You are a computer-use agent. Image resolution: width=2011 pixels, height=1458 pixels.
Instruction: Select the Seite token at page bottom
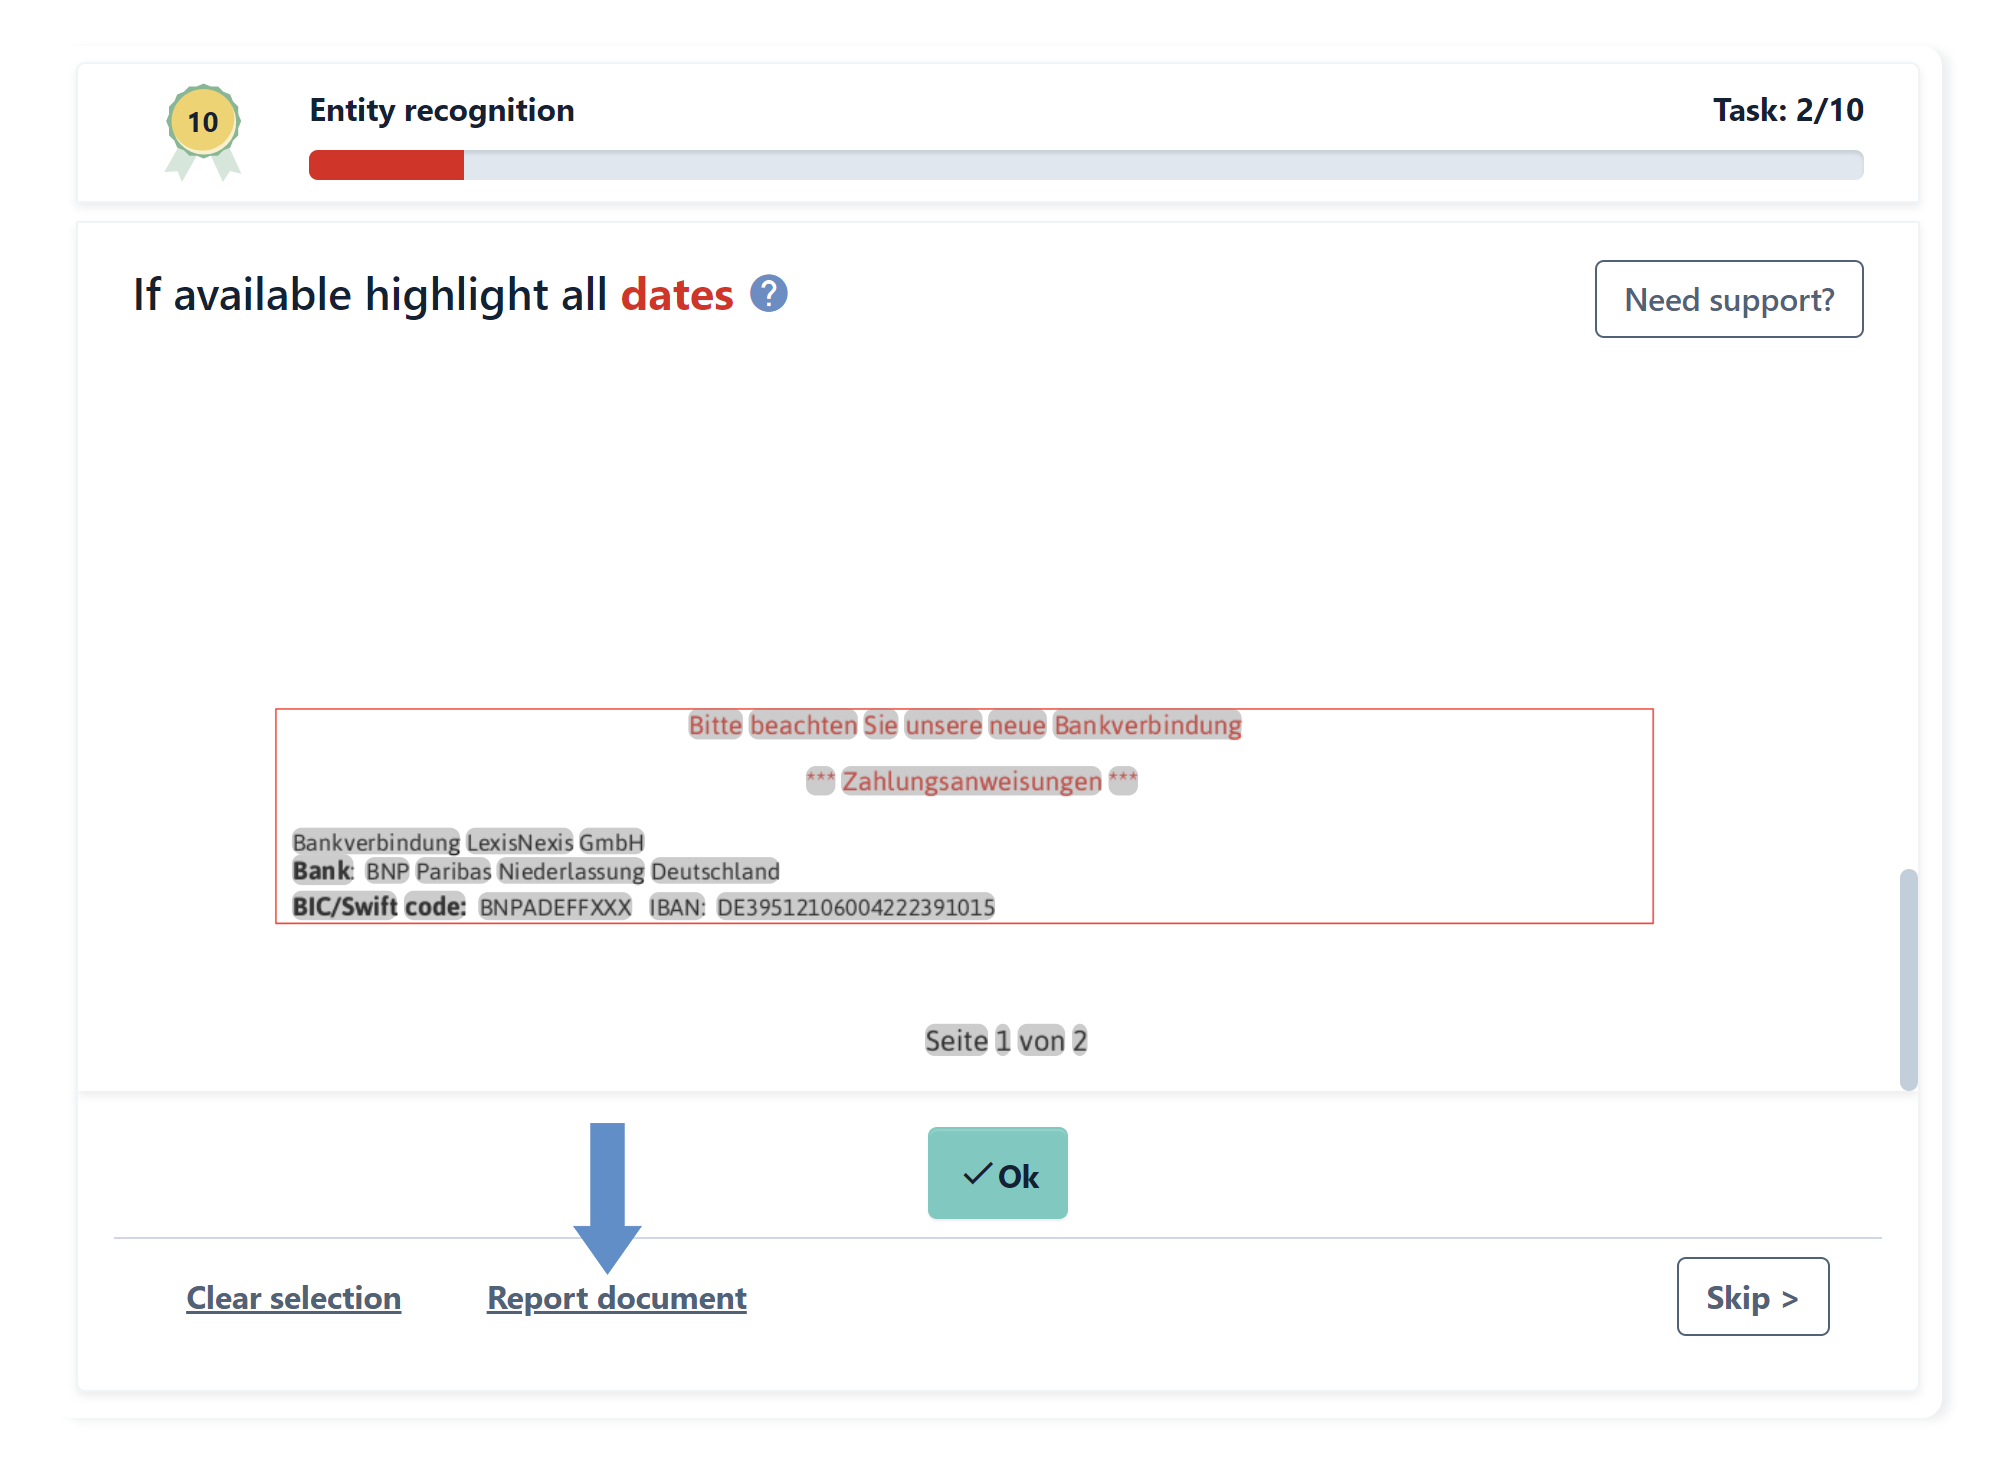tap(958, 1040)
